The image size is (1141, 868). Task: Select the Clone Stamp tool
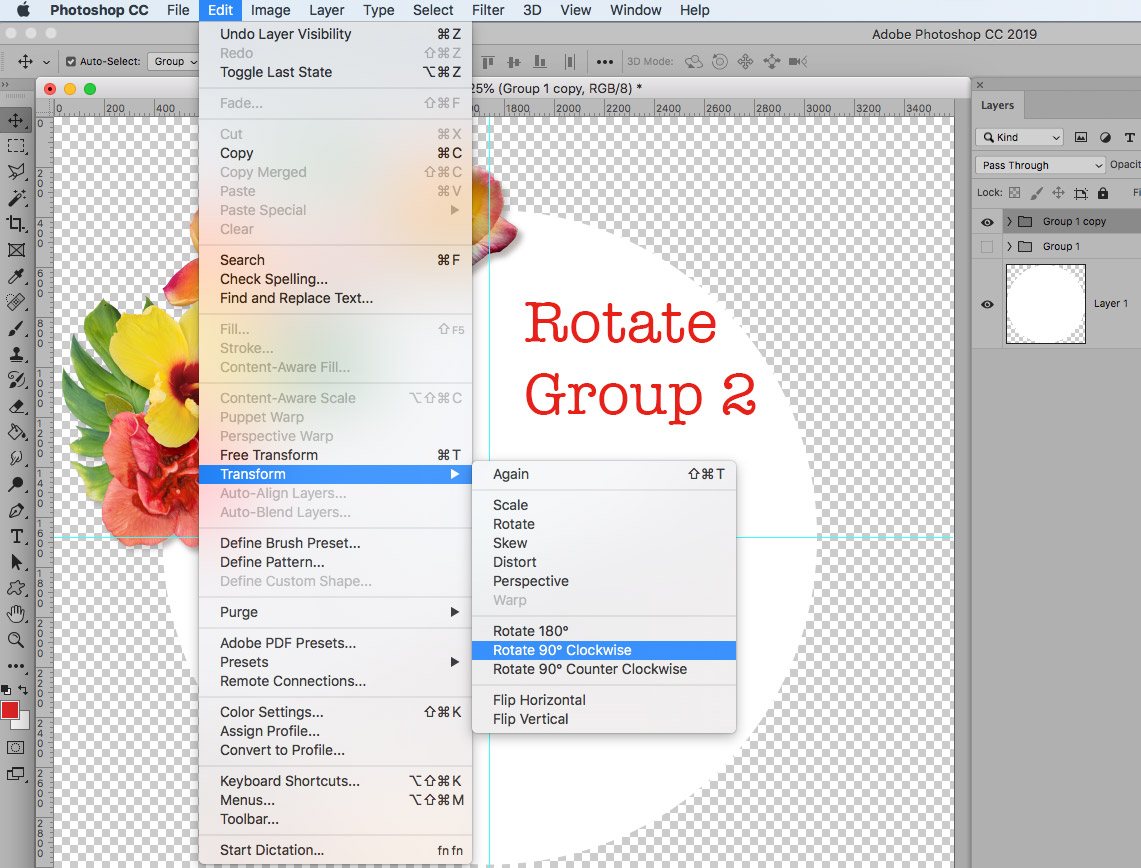coord(15,354)
